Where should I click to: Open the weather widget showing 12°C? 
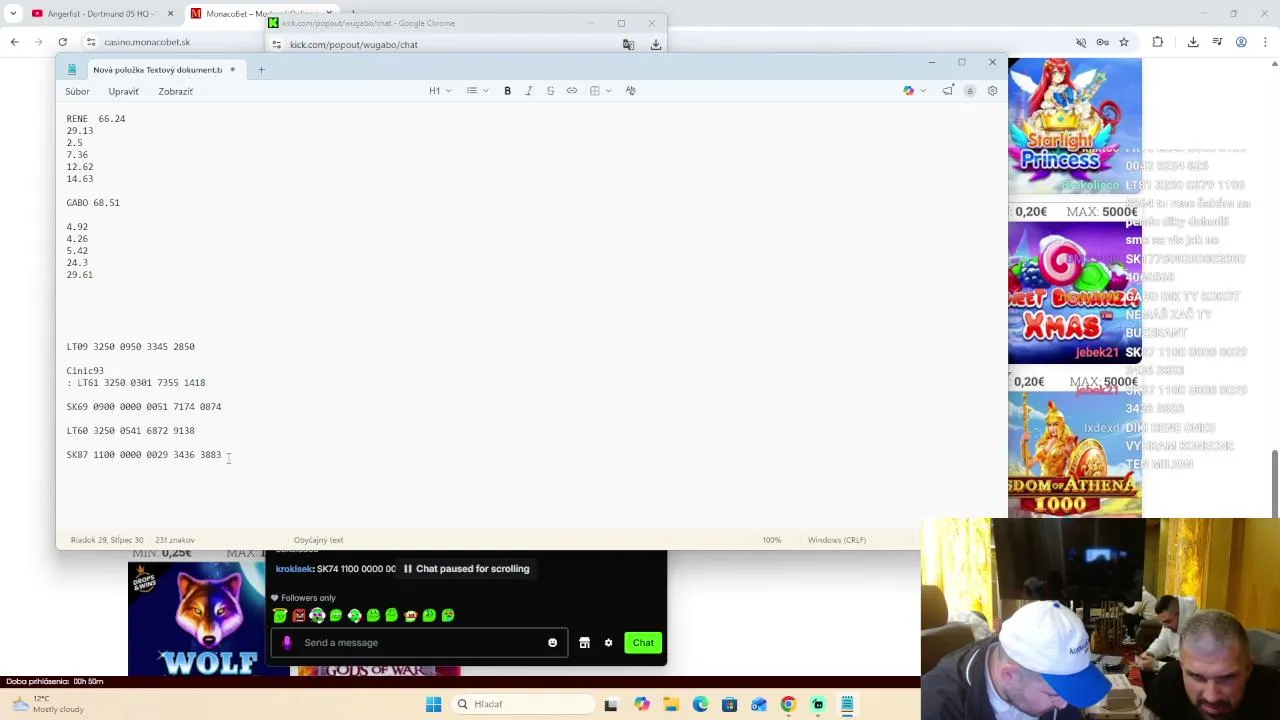point(48,704)
